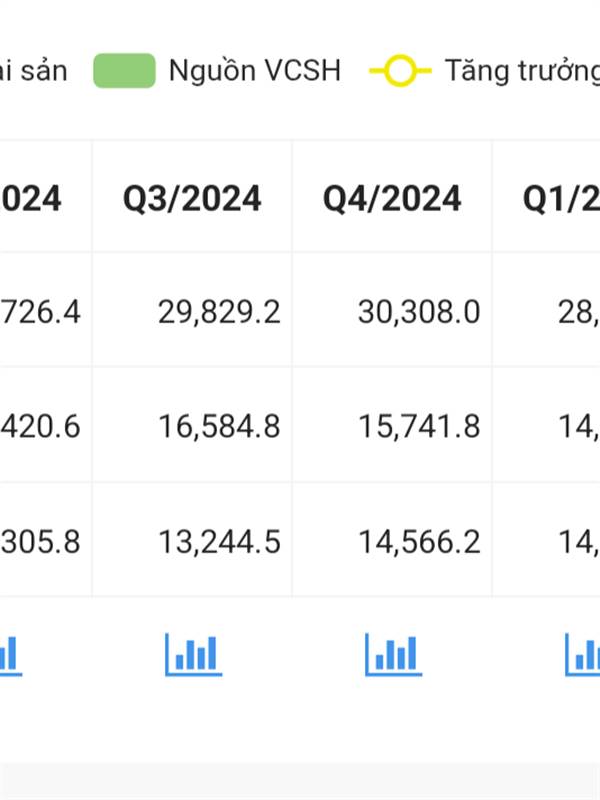
Task: Toggle the cut-off 'ai sản' legend label
Action: point(34,71)
